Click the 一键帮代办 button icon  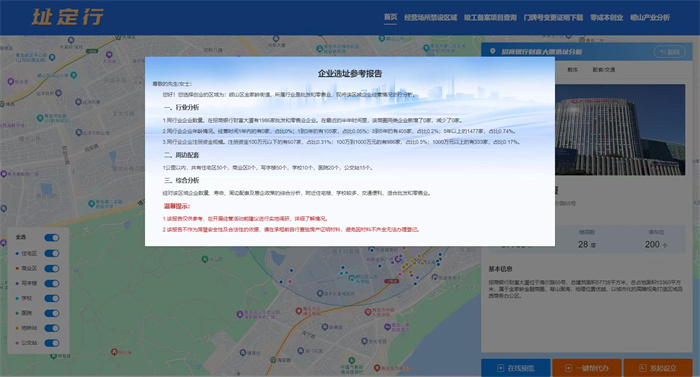pyautogui.click(x=568, y=368)
